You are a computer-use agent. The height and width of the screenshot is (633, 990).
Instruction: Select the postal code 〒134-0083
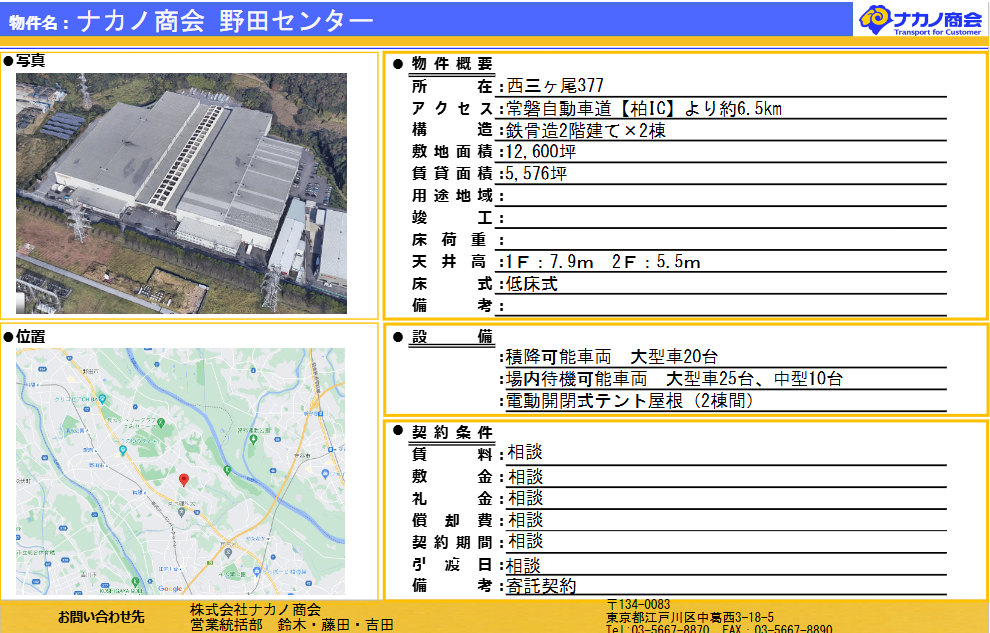click(x=638, y=605)
